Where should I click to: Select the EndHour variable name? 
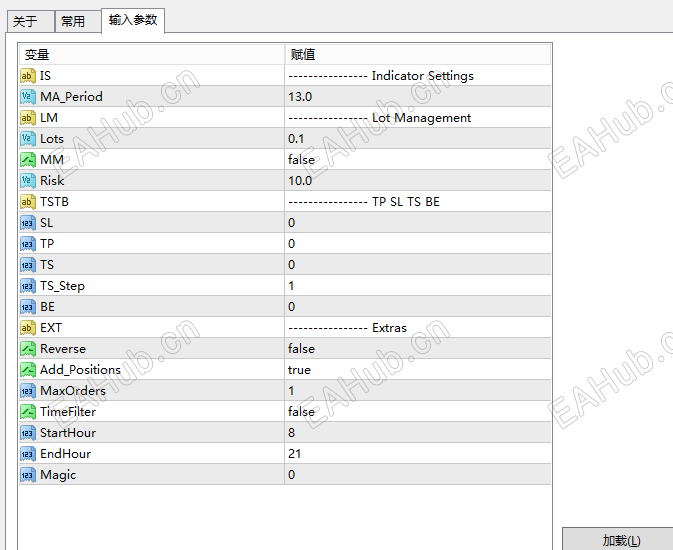pos(65,454)
